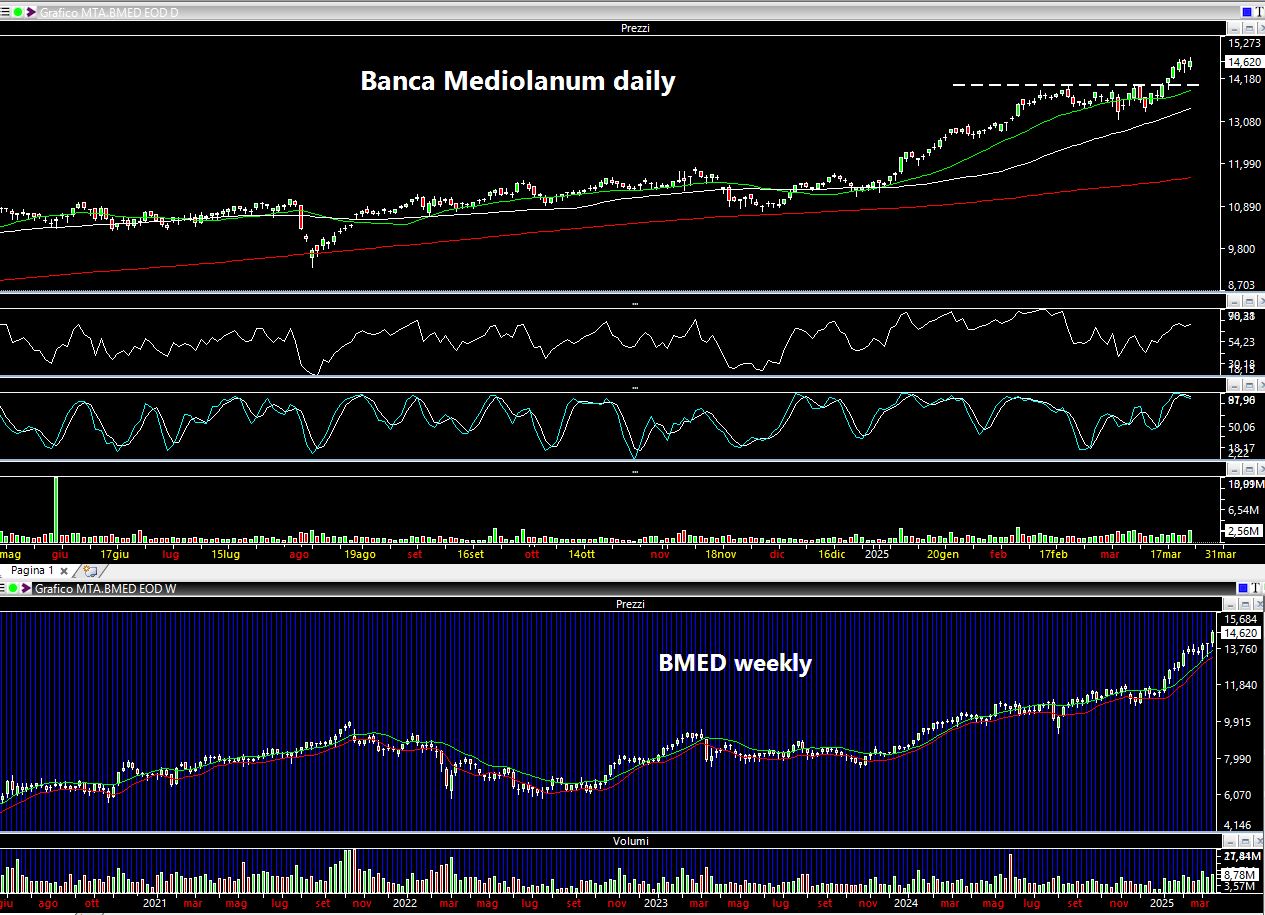Viewport: 1265px width, 915px height.
Task: Click the purple arrow icon on weekly chart
Action: point(27,588)
